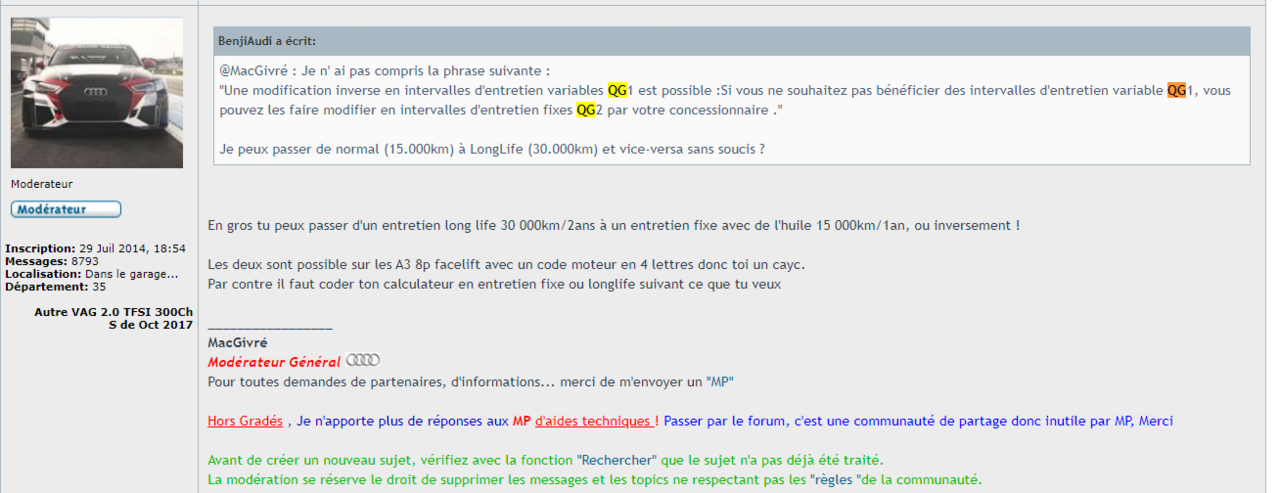Click the orange highlighted QG term
This screenshot has height=493, width=1280.
tap(1176, 90)
